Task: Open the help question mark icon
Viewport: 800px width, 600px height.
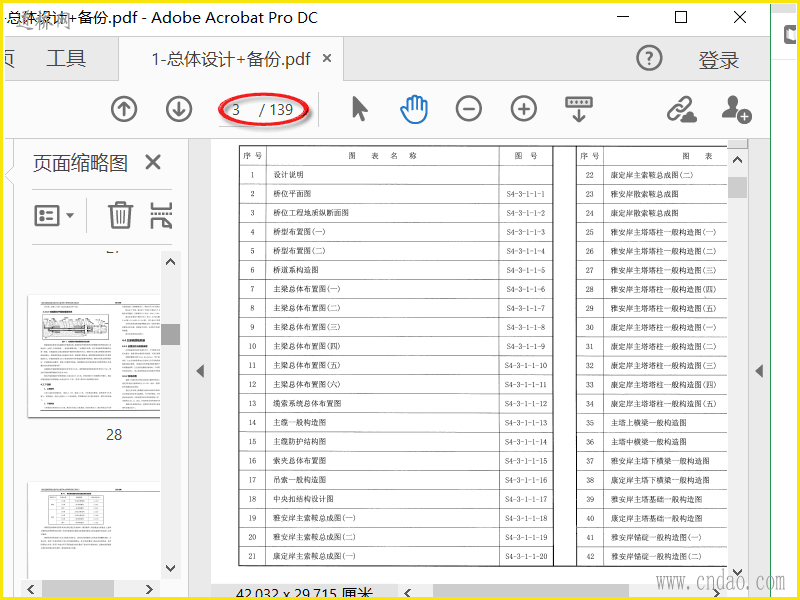Action: (x=649, y=58)
